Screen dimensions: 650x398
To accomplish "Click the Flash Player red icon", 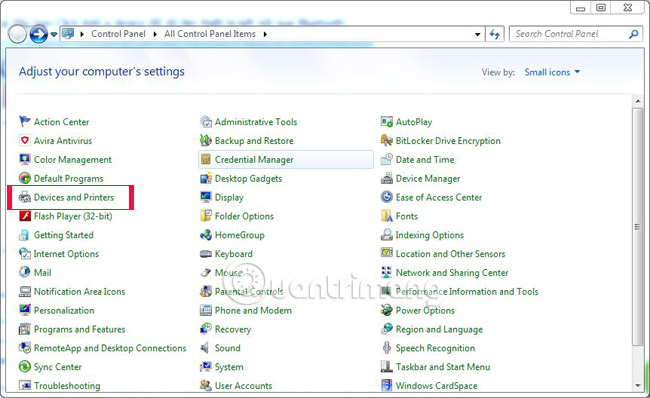I will (25, 216).
